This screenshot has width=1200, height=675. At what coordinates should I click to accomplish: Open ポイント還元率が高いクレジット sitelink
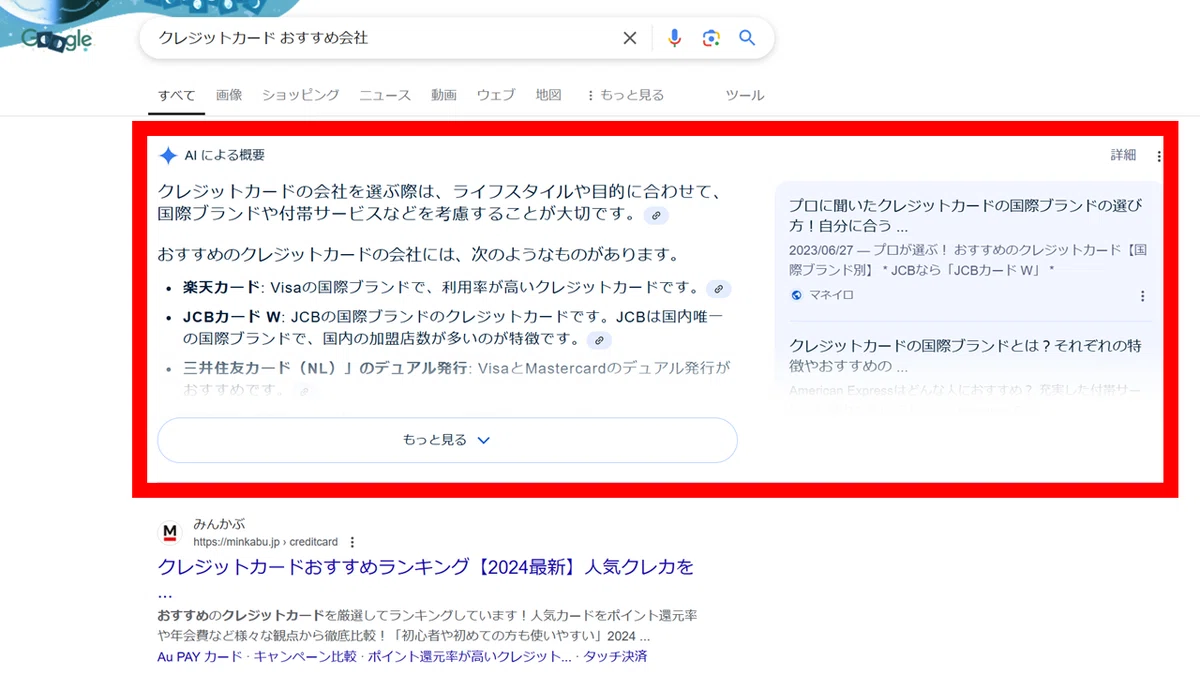pos(469,656)
